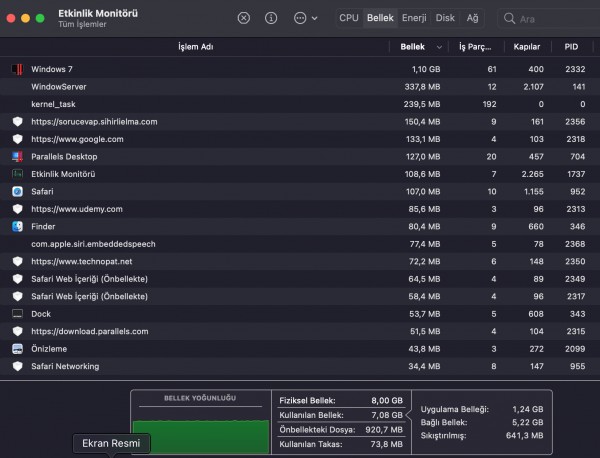Click the Tüm İşlemler window subtitle
The width and height of the screenshot is (600, 458).
82,24
